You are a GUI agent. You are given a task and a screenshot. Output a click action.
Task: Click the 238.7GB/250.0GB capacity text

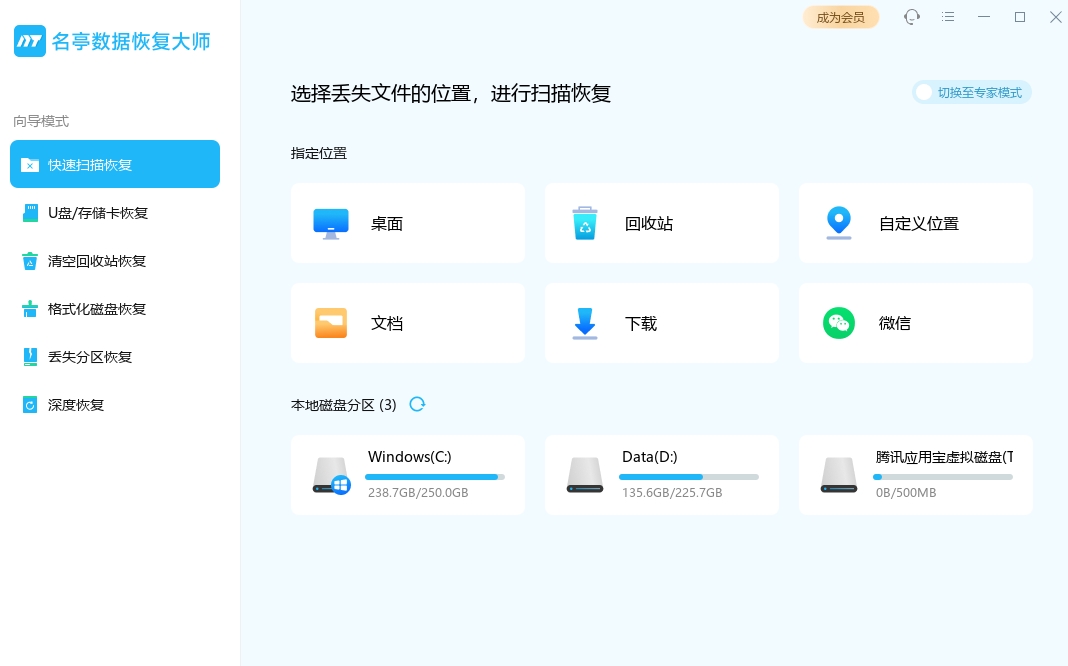418,492
